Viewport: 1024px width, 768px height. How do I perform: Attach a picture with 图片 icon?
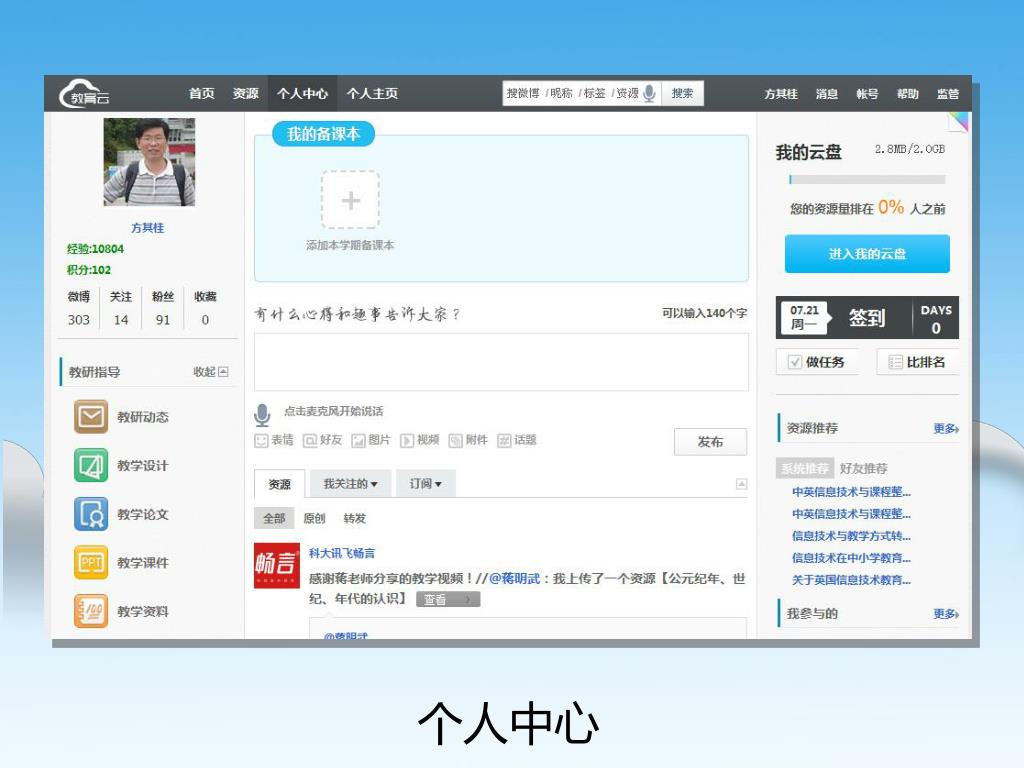tap(359, 441)
